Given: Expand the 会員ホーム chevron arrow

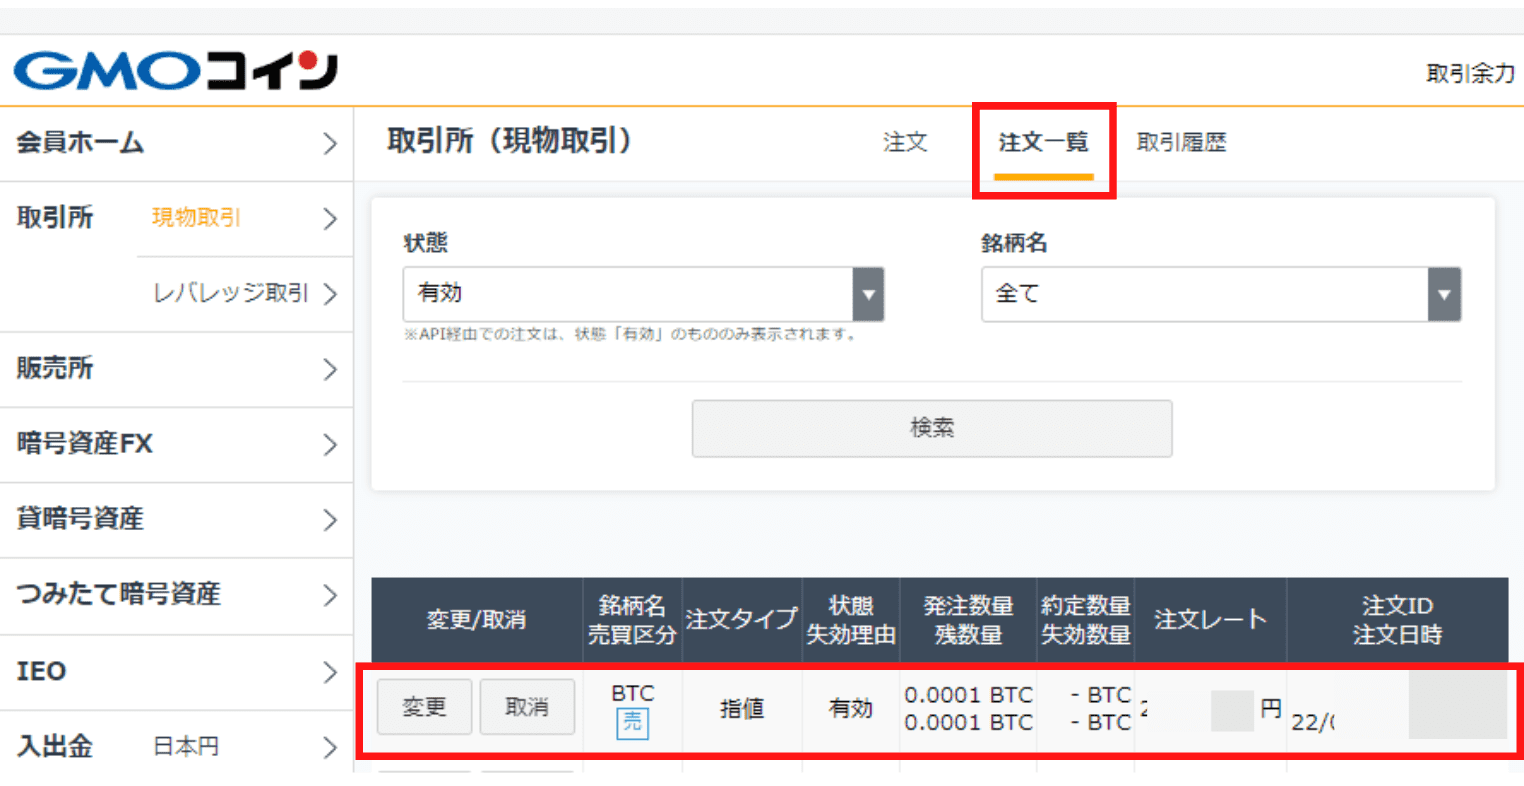Looking at the screenshot, I should coord(330,144).
